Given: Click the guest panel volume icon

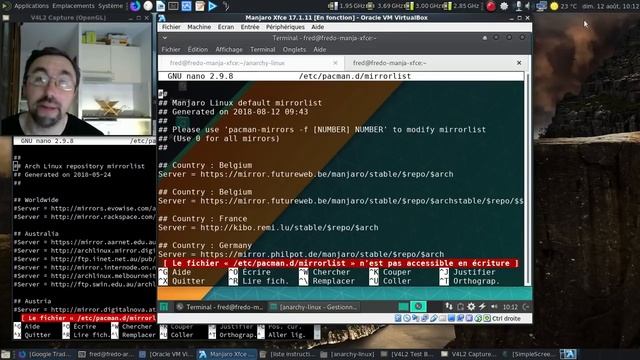Looking at the screenshot, I should click(x=494, y=307).
